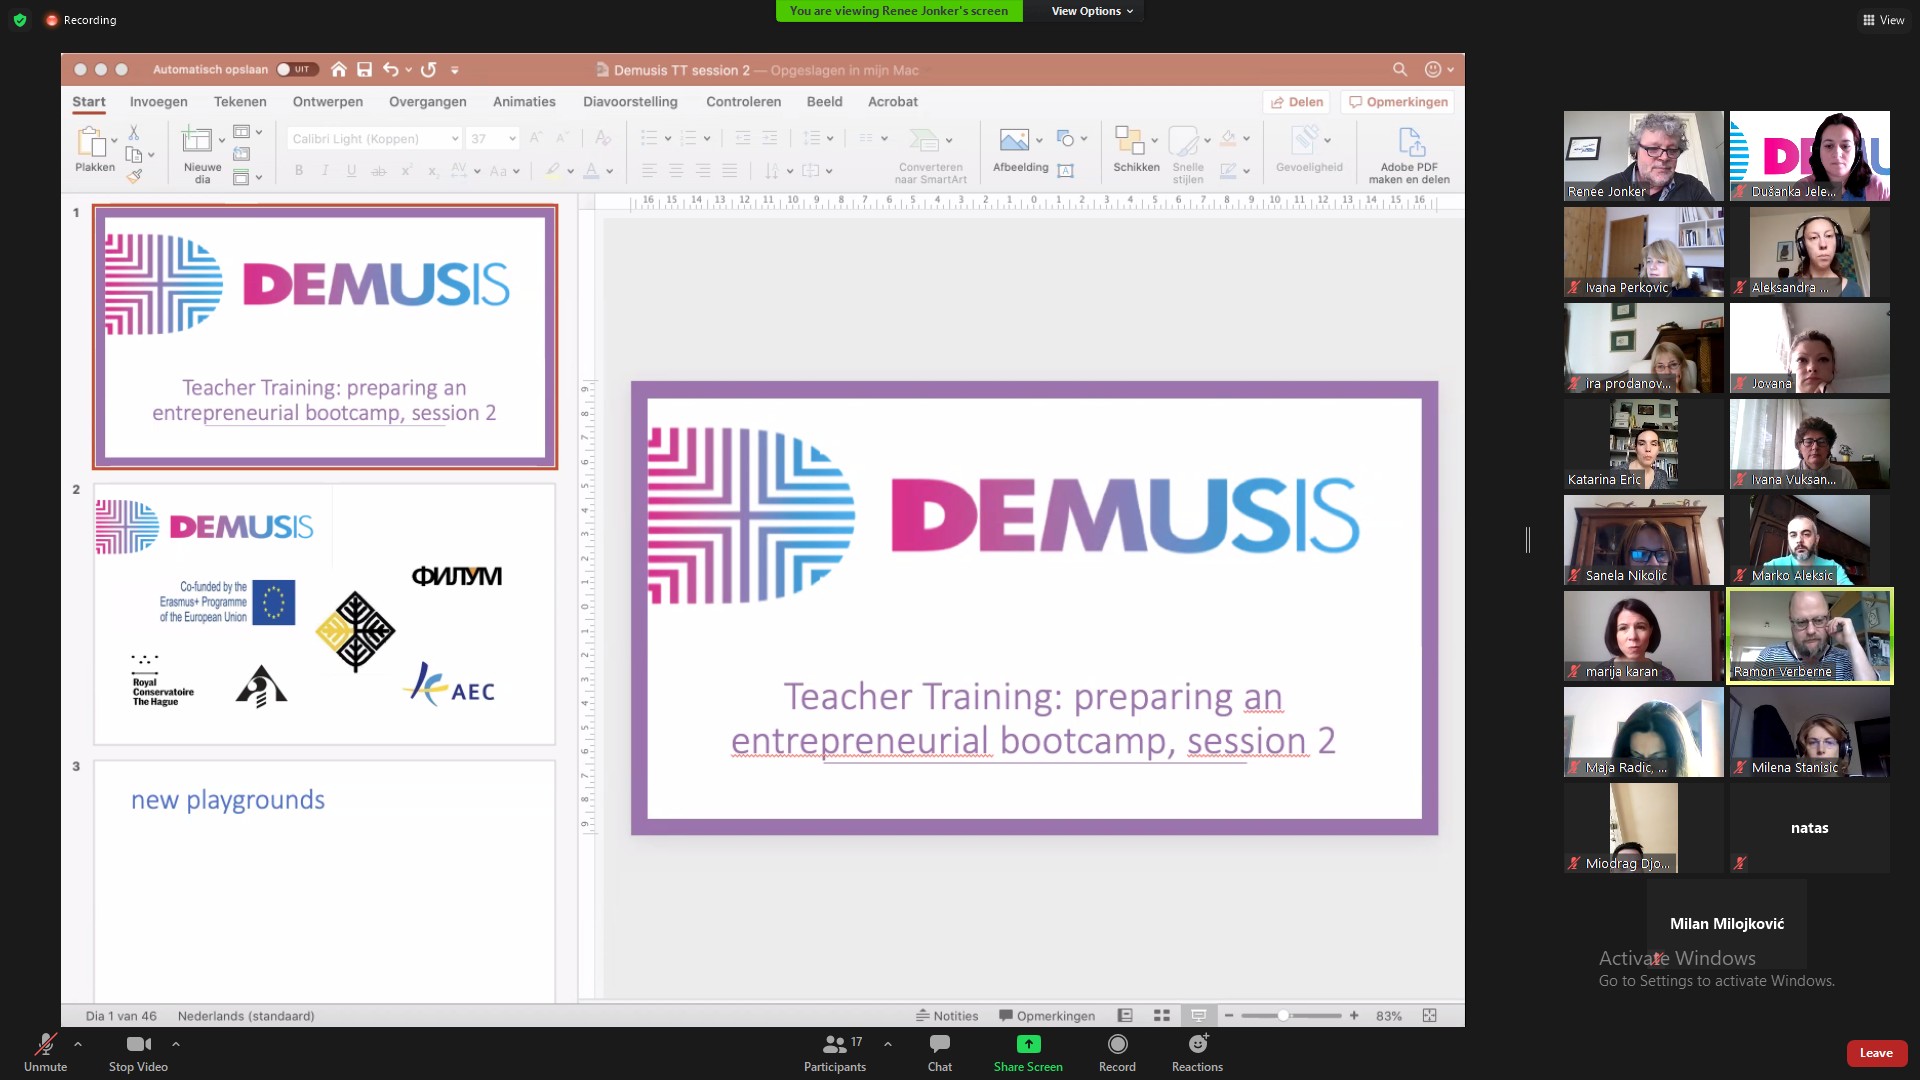The image size is (1920, 1080).
Task: Select slide 3 thumbnail new playgrounds
Action: click(324, 880)
